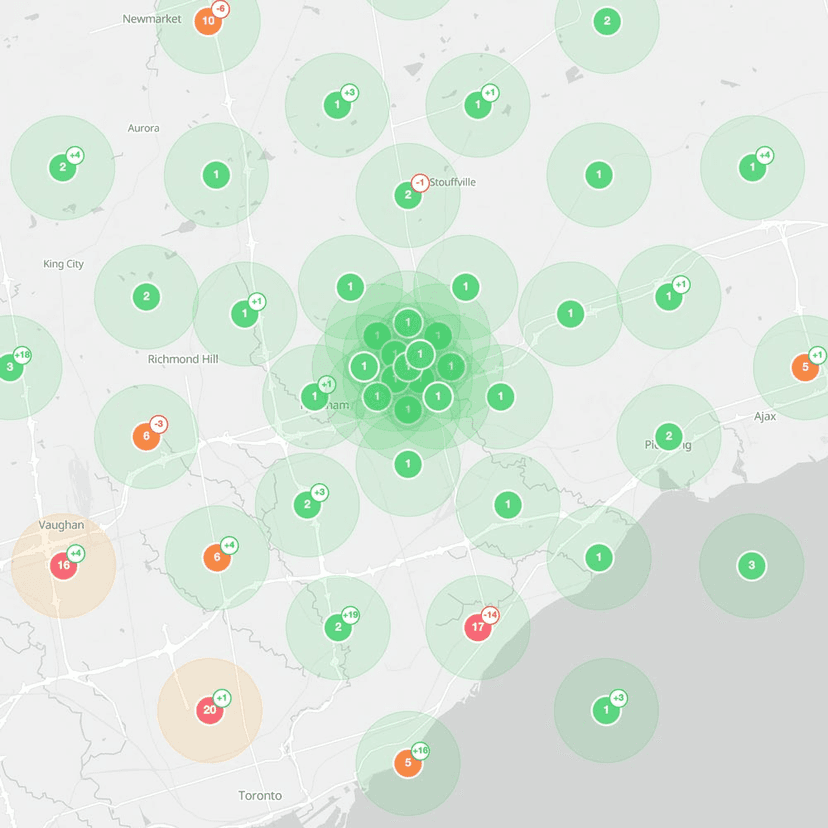Click the green 2 marker near Aurora
This screenshot has height=828, width=828.
[x=62, y=168]
